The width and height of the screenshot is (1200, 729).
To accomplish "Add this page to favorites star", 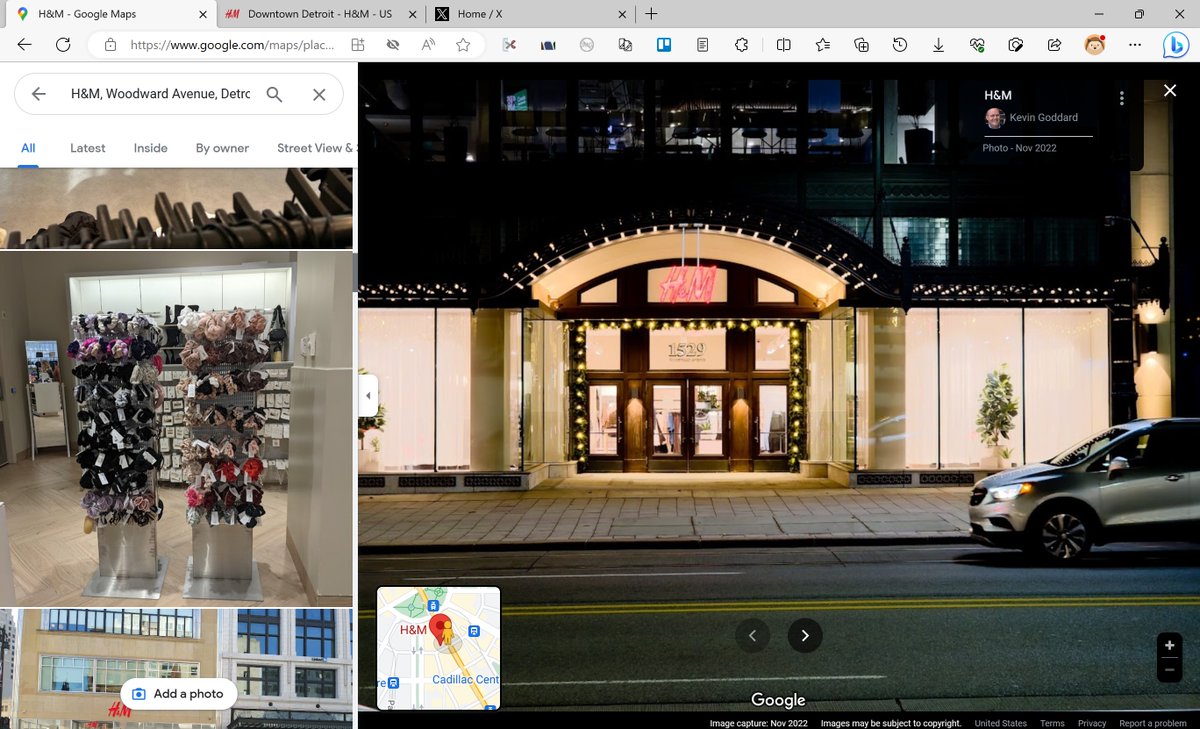I will point(463,45).
